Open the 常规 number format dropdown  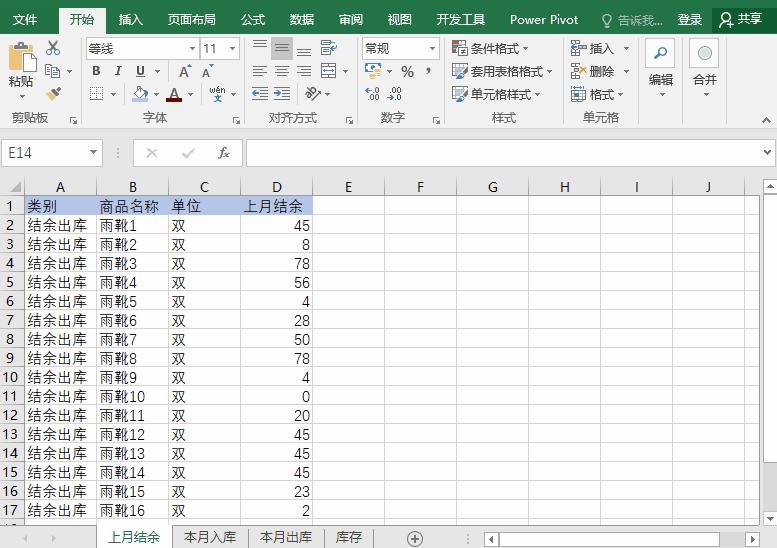432,49
